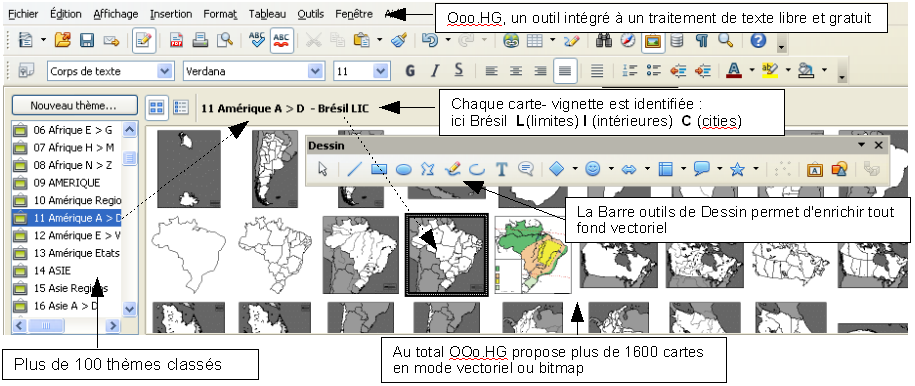Open the Fichier menu

click(22, 14)
